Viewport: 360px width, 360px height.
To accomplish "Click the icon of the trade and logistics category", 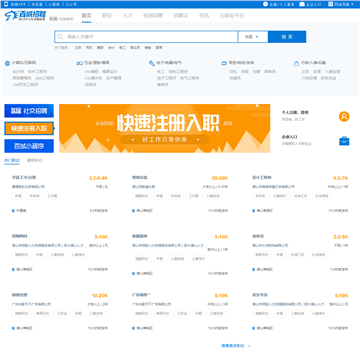I will [x=224, y=63].
